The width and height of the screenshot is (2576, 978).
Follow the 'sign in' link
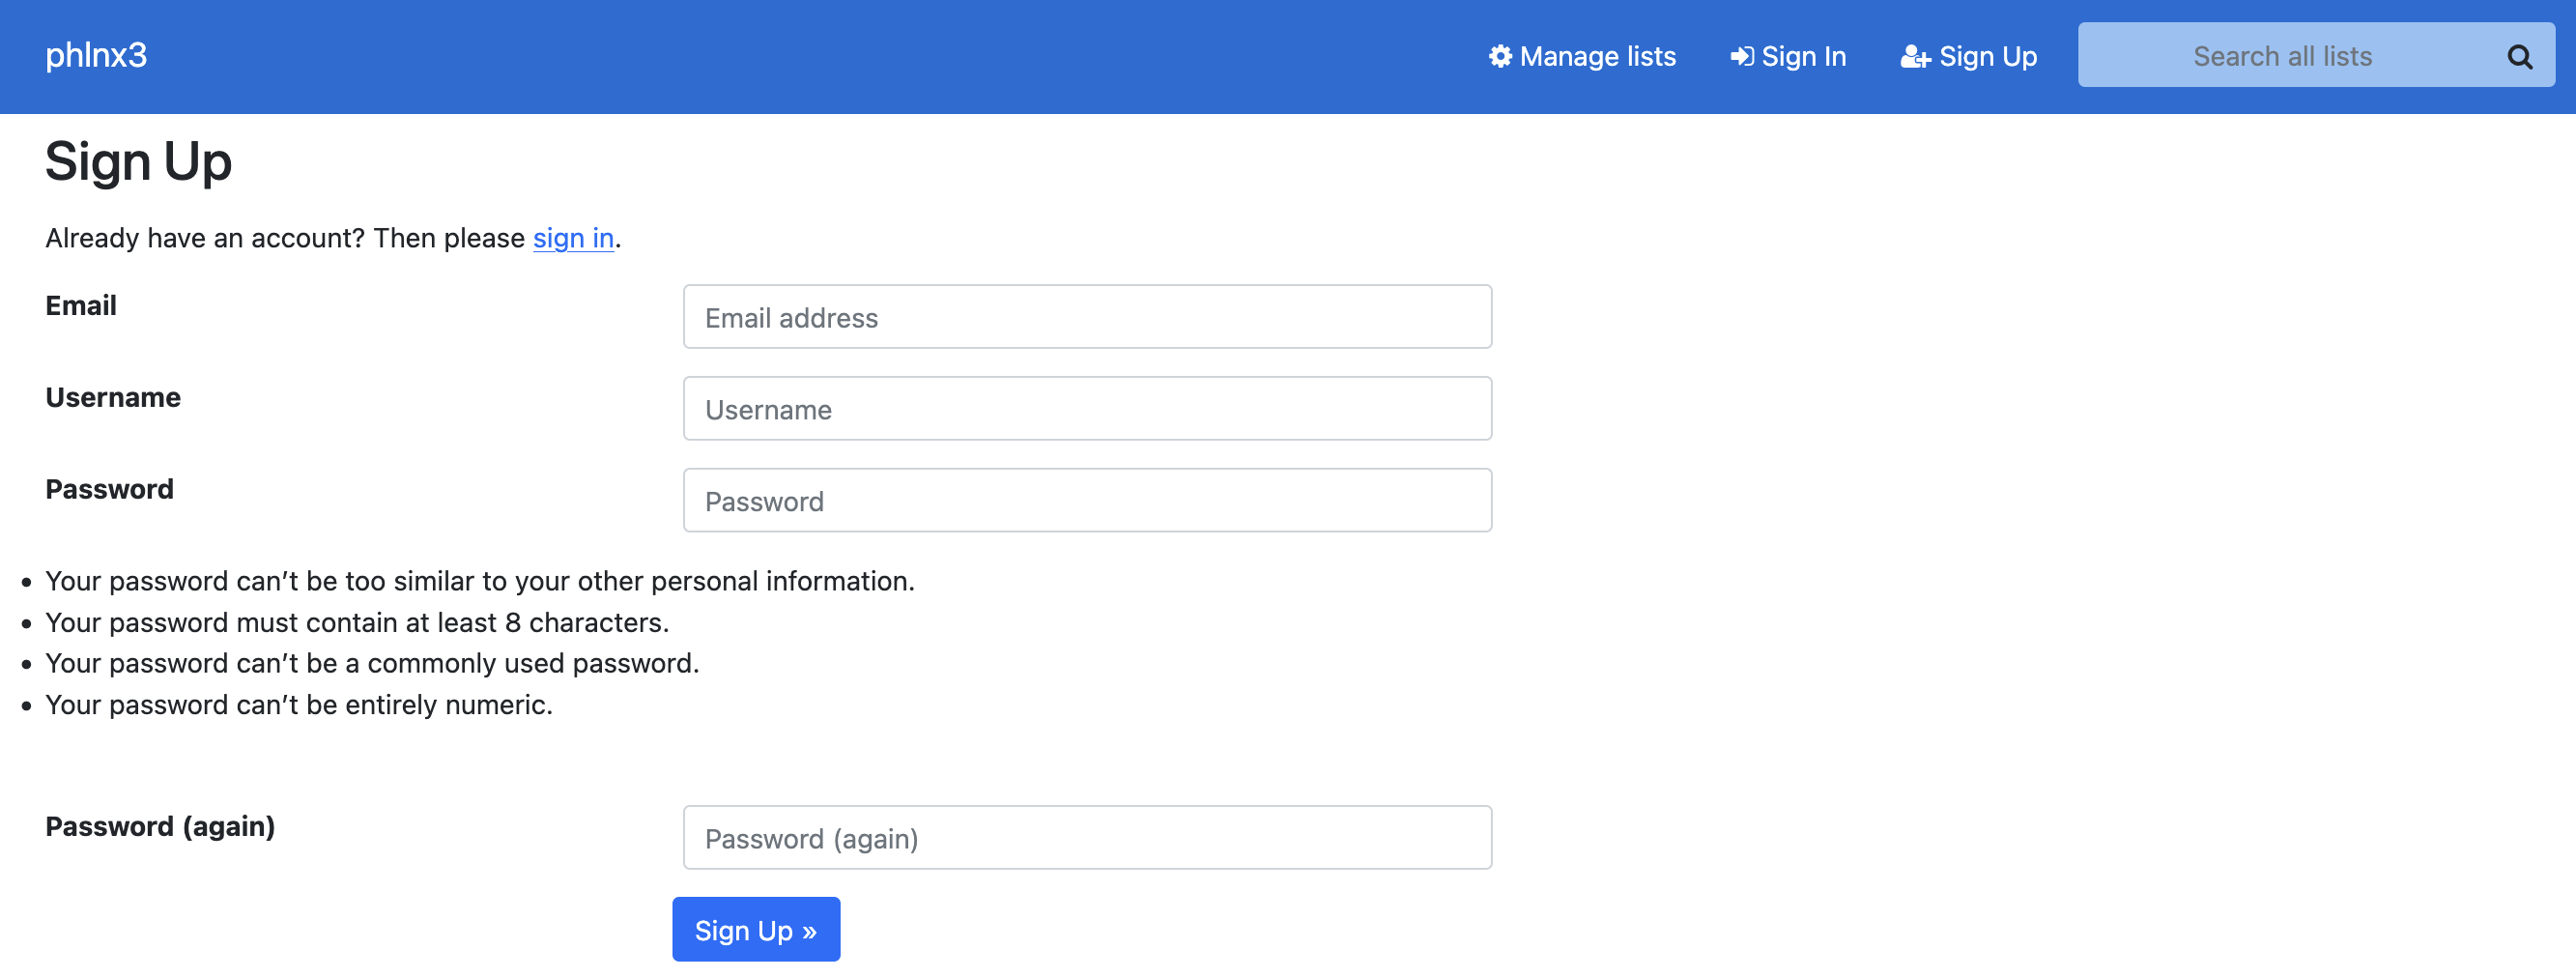[x=573, y=238]
